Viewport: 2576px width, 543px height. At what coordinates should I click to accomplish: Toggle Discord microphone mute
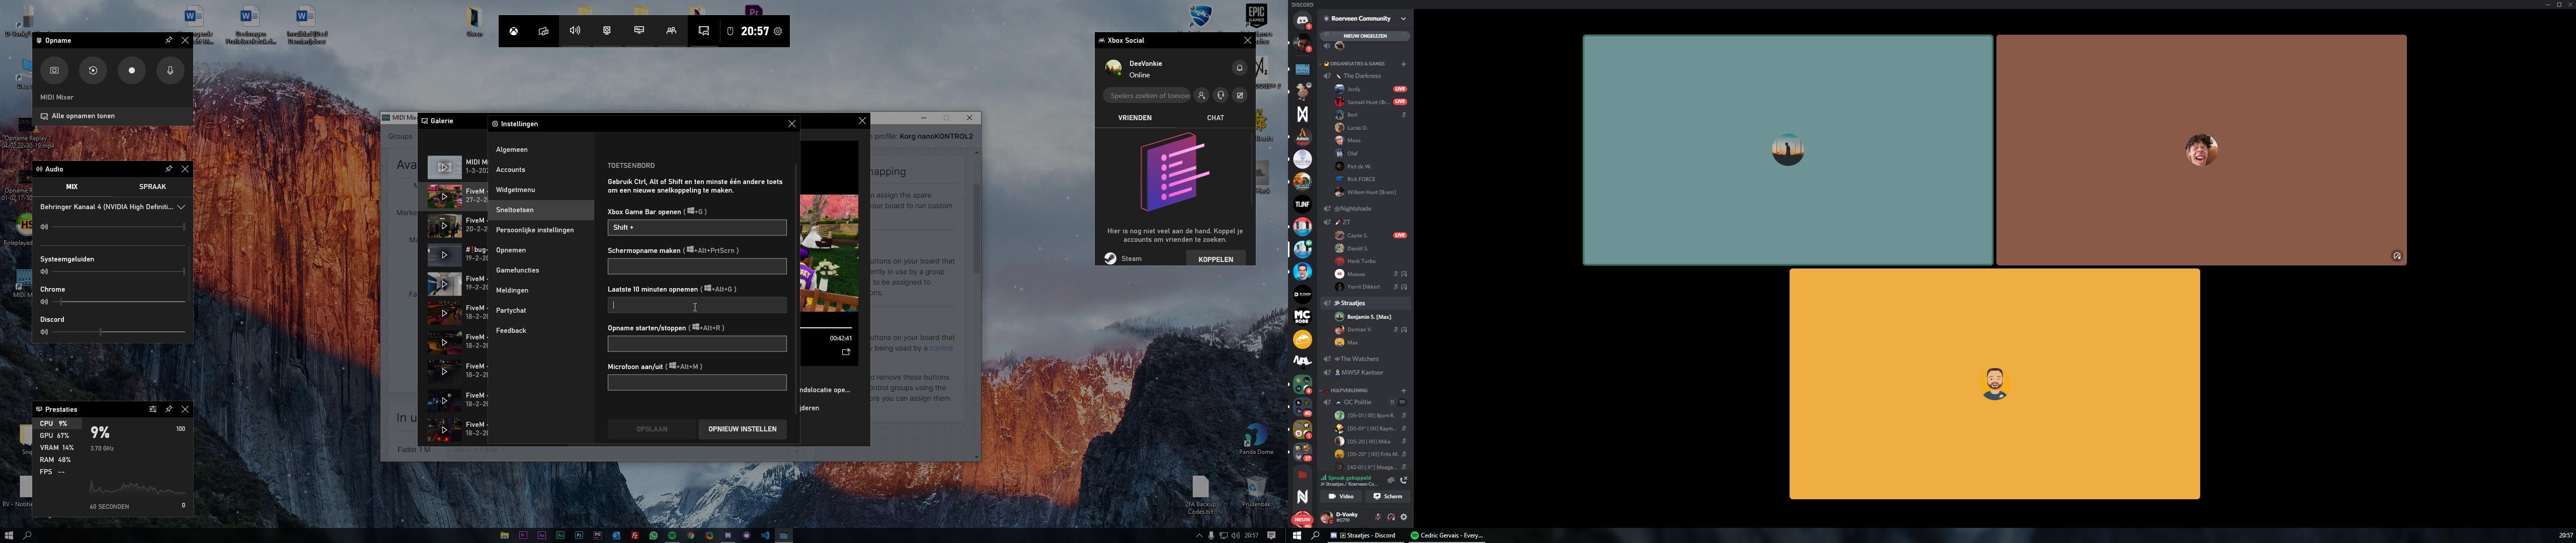(1378, 517)
